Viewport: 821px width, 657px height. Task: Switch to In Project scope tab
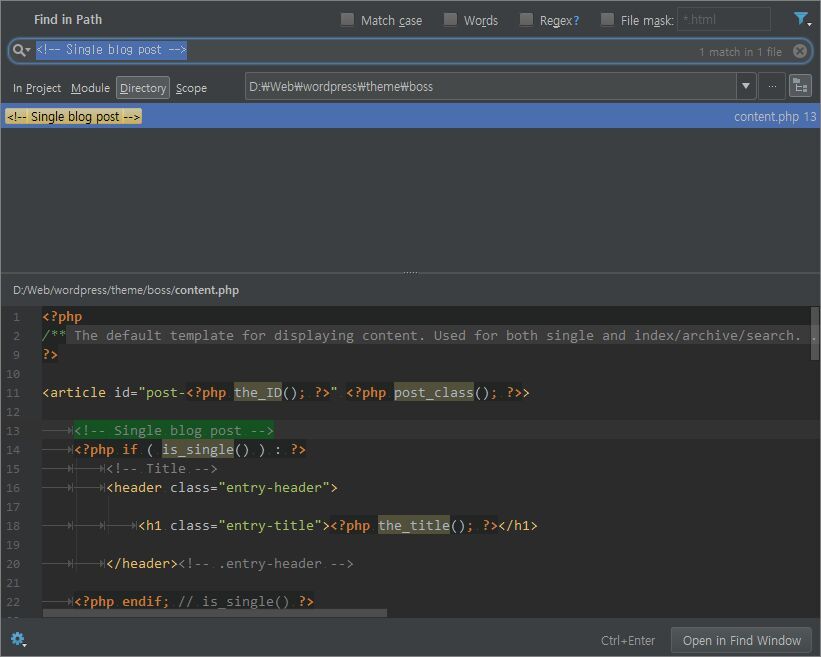pyautogui.click(x=37, y=88)
